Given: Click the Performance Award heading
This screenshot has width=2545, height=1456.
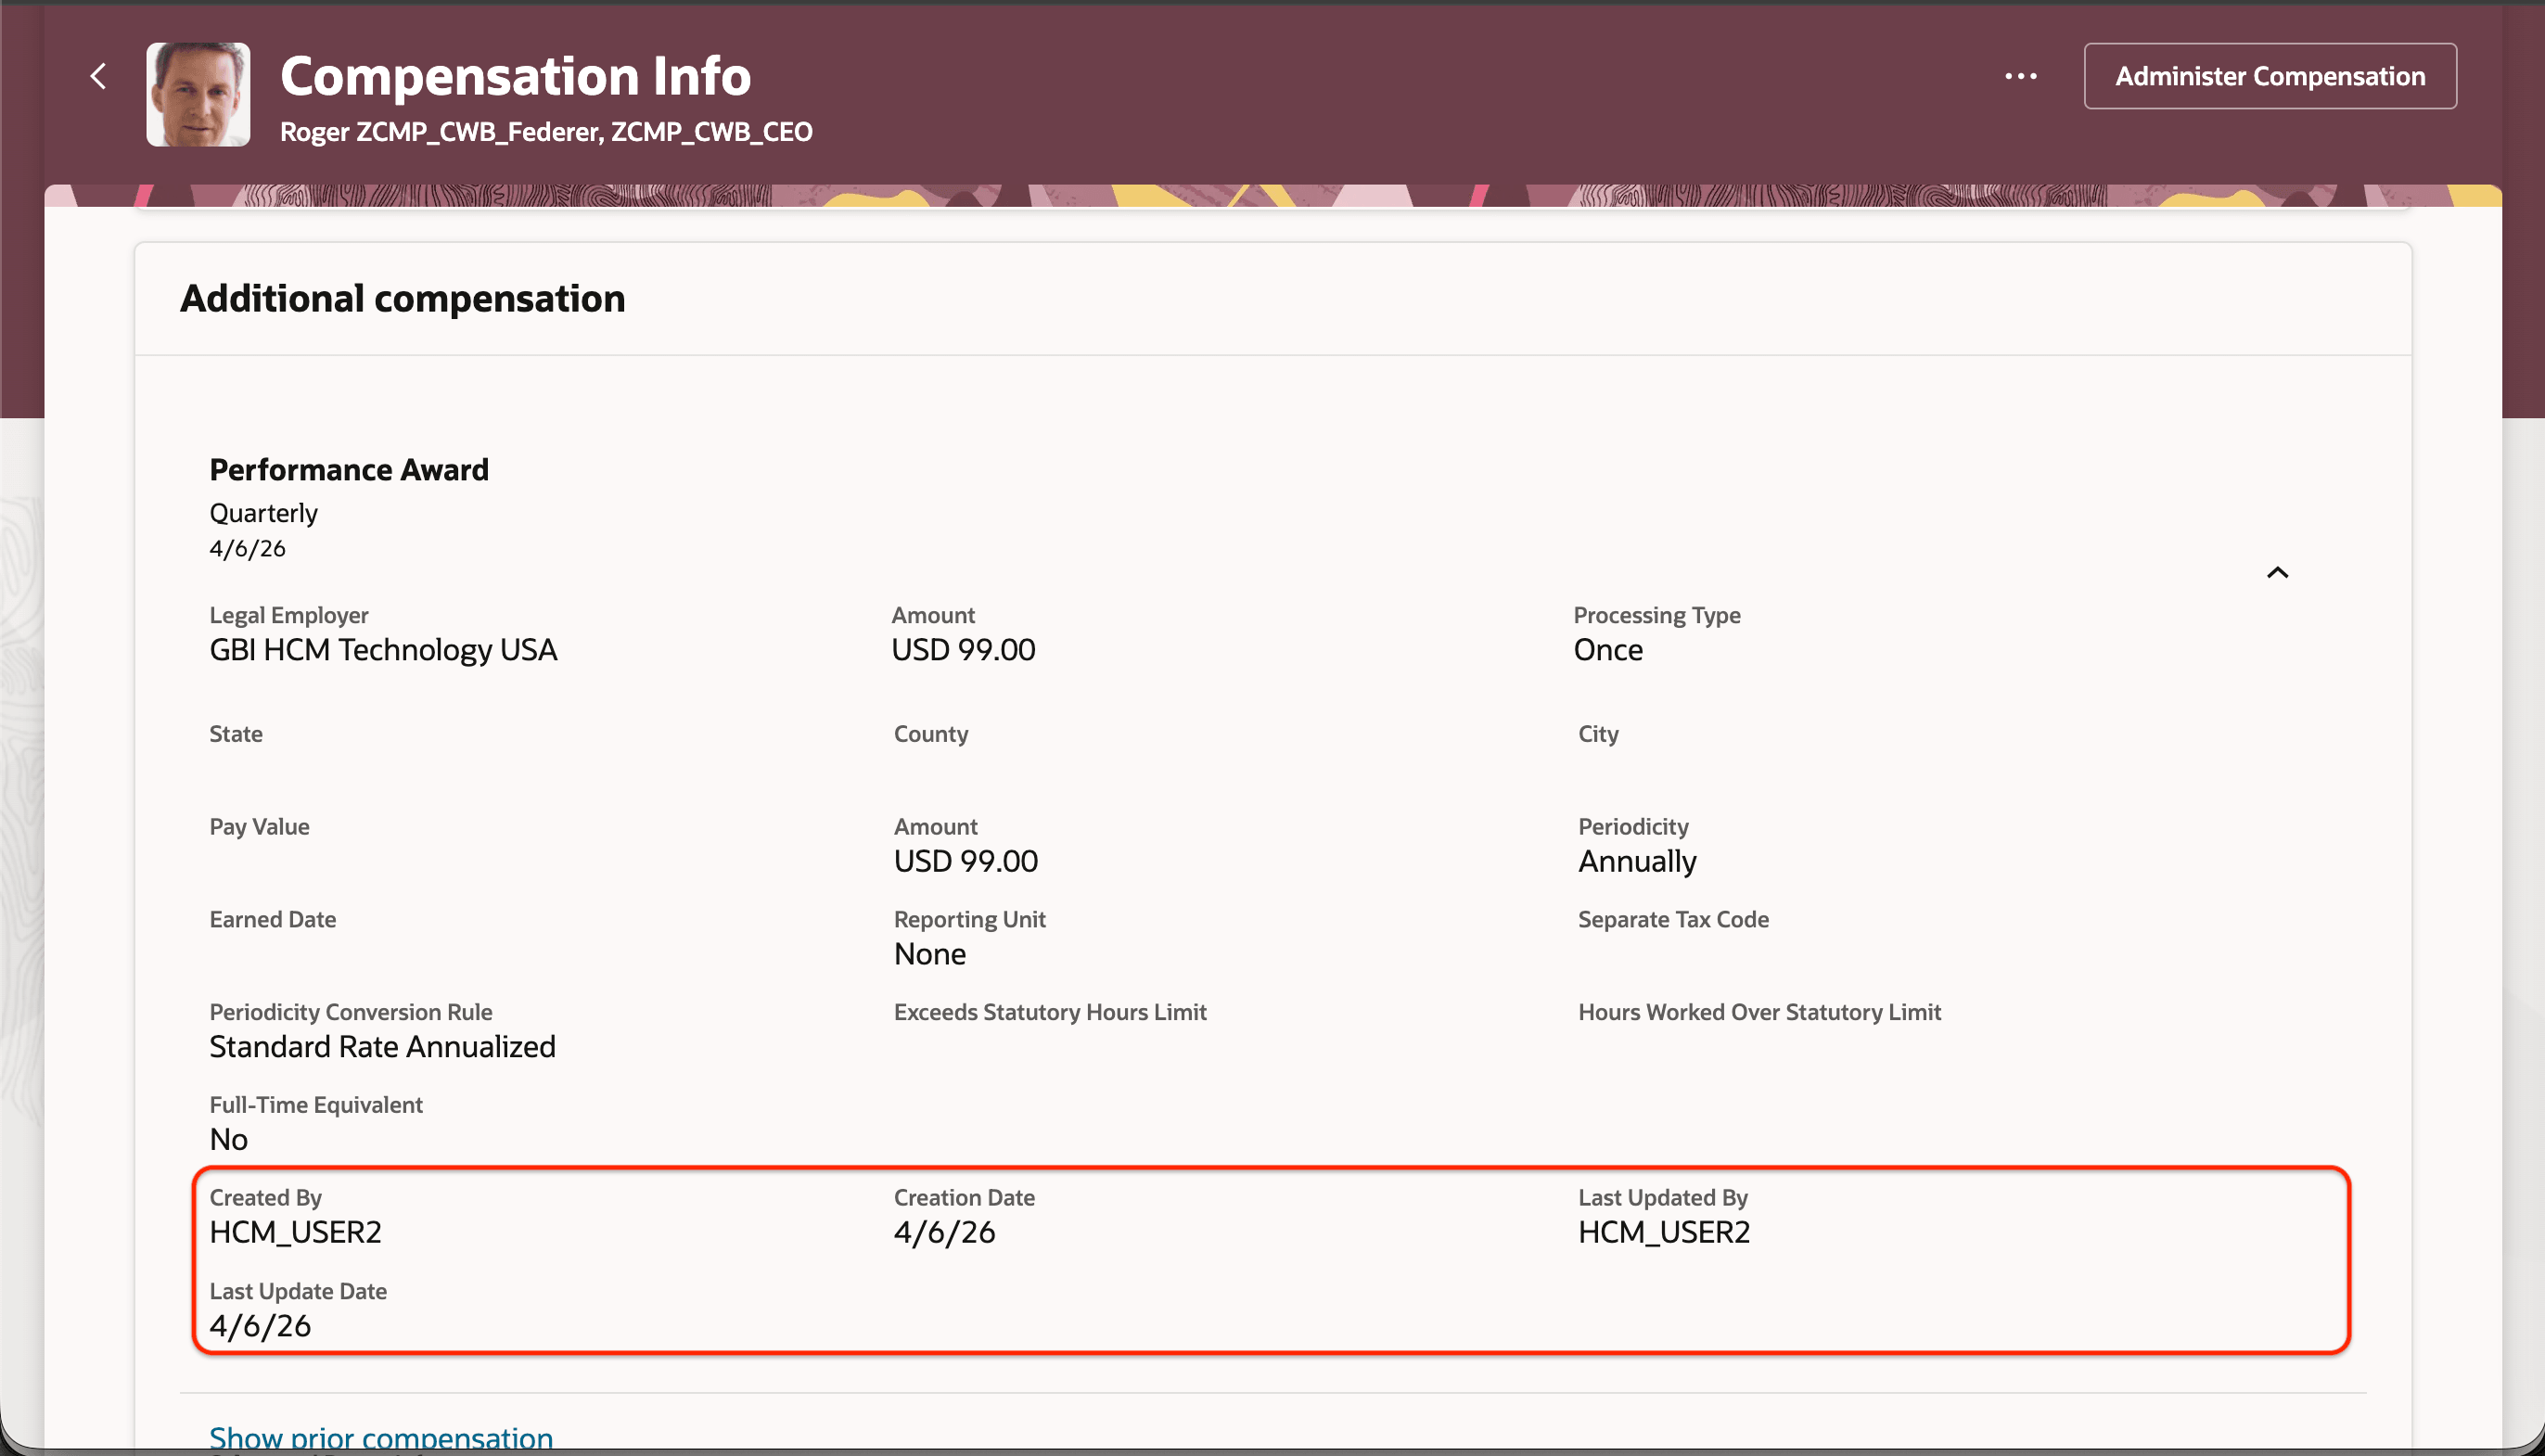Looking at the screenshot, I should click(x=349, y=469).
